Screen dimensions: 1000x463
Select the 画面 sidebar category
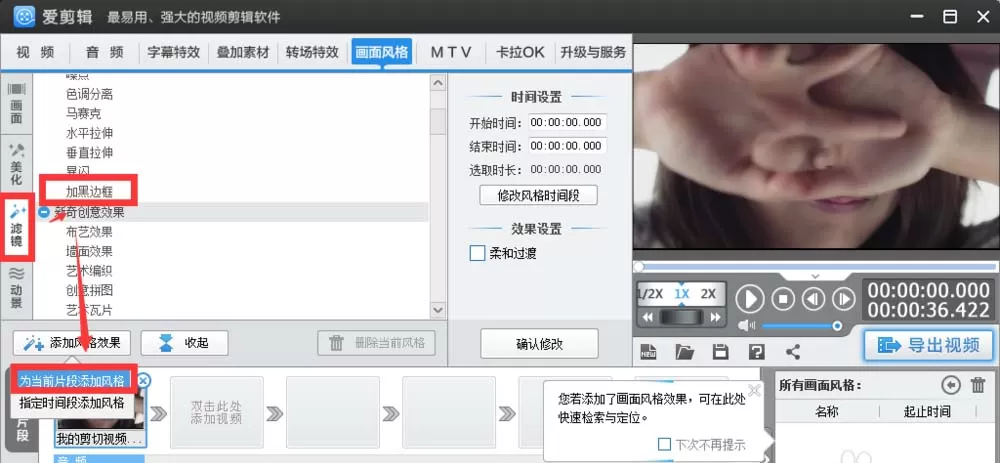[16, 104]
